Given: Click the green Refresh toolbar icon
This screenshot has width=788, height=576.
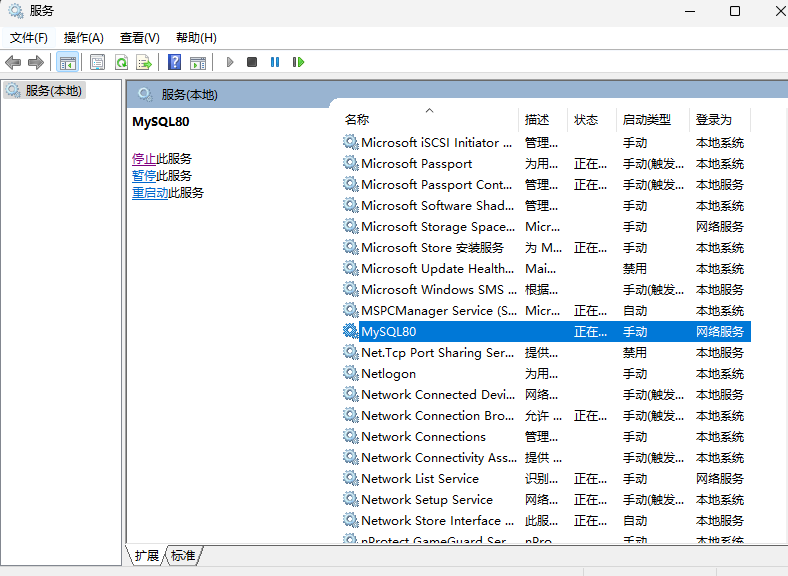Looking at the screenshot, I should pyautogui.click(x=121, y=62).
